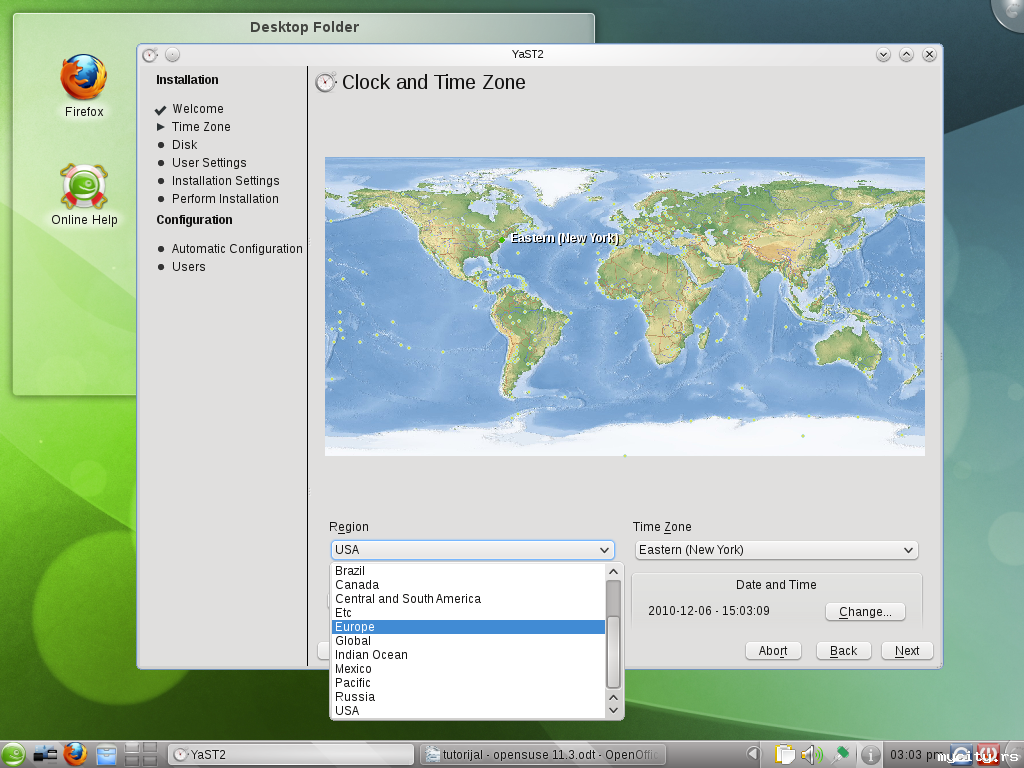Viewport: 1024px width, 768px height.
Task: Open the clipboard icon in the system tray
Action: pyautogui.click(x=786, y=754)
